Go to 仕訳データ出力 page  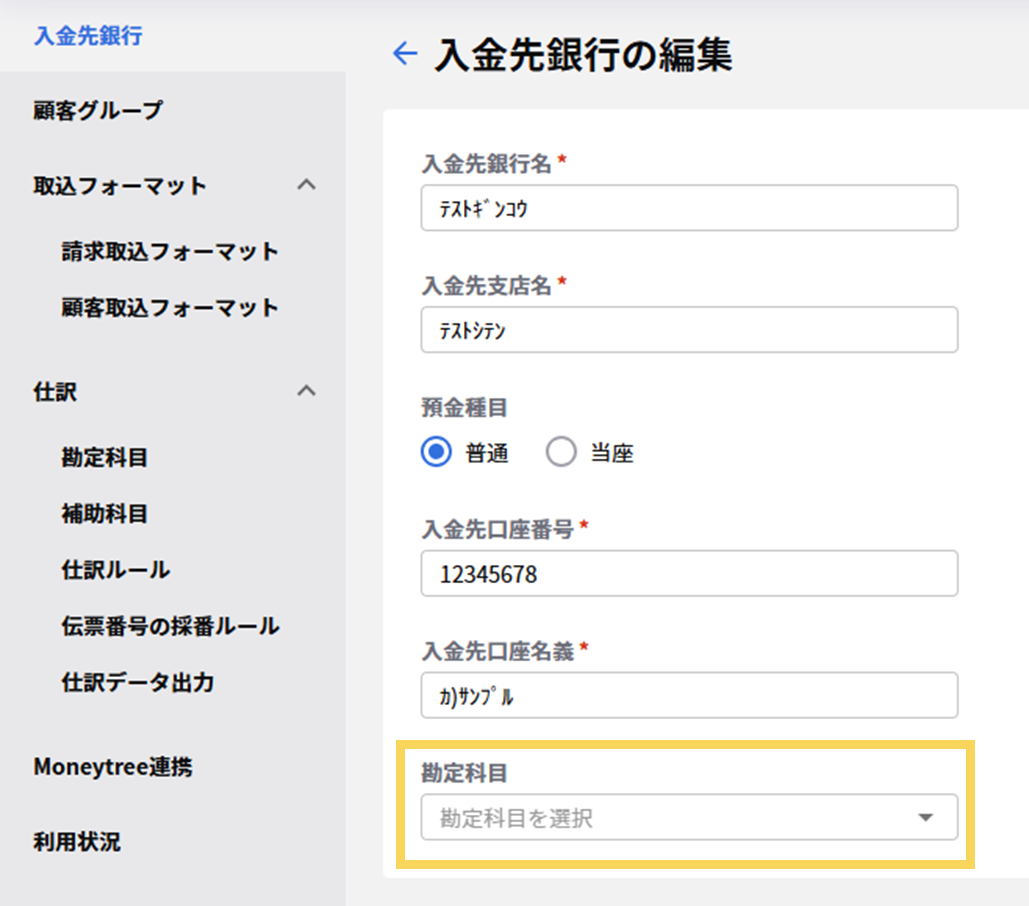[138, 683]
